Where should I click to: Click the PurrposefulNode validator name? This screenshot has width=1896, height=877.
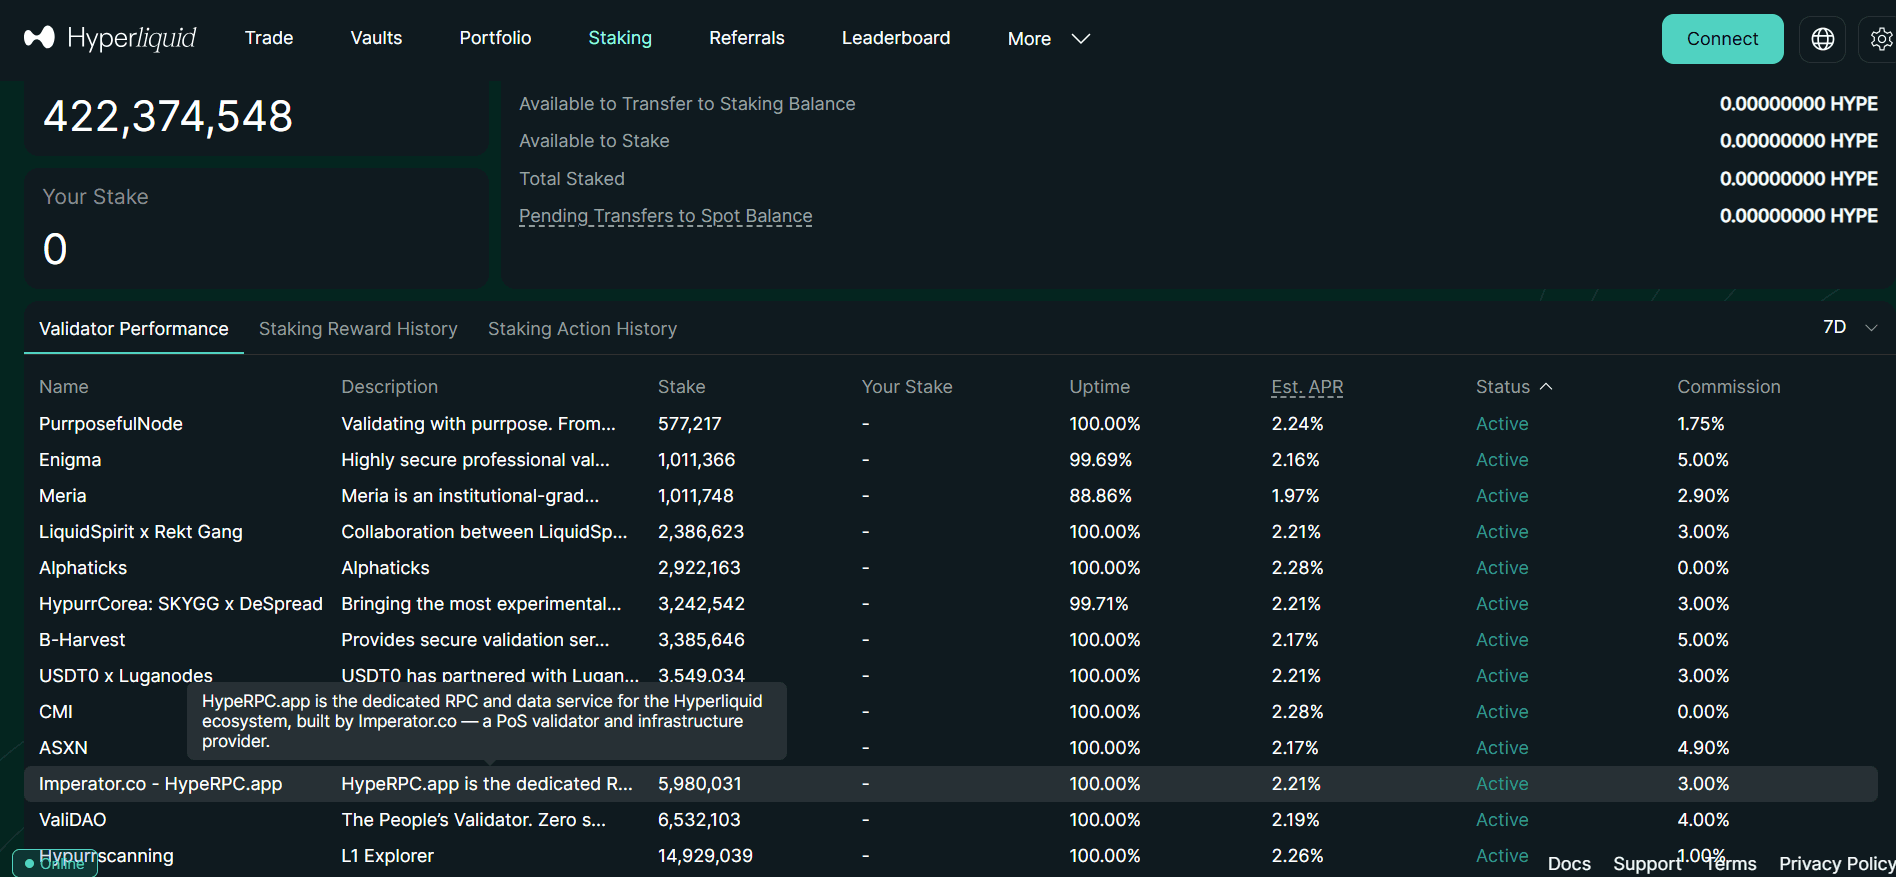(111, 424)
